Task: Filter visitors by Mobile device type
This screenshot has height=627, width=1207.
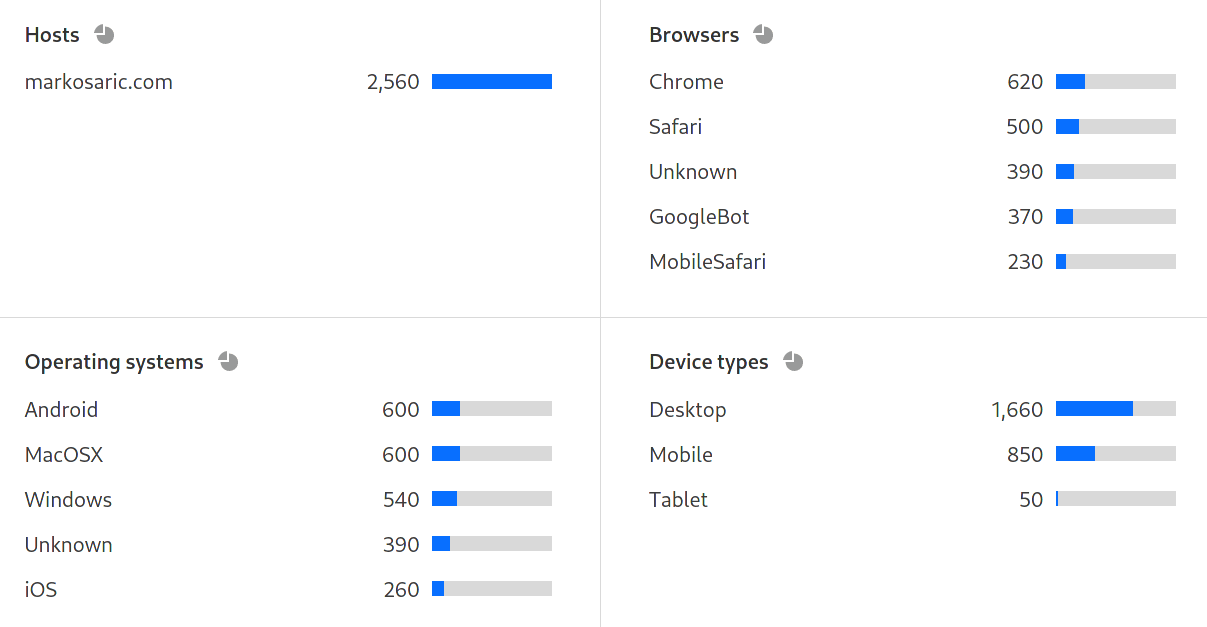Action: pyautogui.click(x=681, y=454)
